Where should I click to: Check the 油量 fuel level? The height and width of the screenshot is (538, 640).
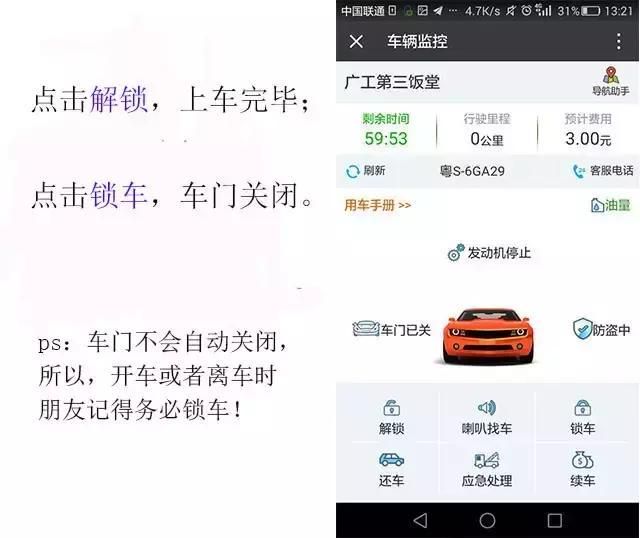(610, 205)
